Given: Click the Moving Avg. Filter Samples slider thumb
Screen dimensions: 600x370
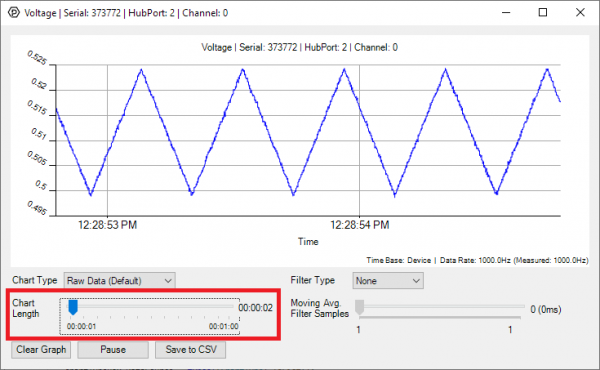Looking at the screenshot, I should (x=359, y=307).
